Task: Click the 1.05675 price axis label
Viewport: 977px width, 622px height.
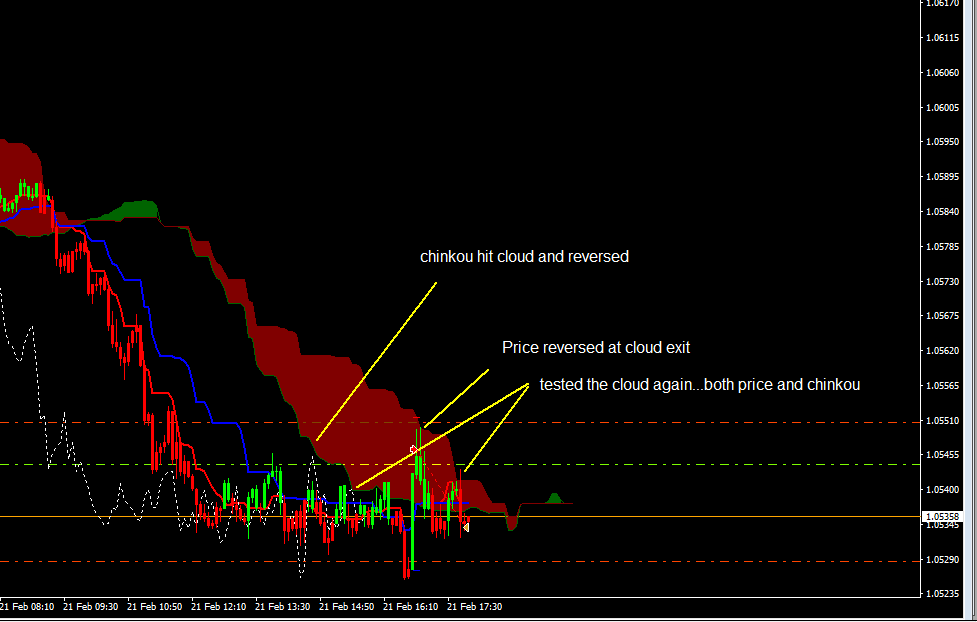Action: pyautogui.click(x=942, y=315)
